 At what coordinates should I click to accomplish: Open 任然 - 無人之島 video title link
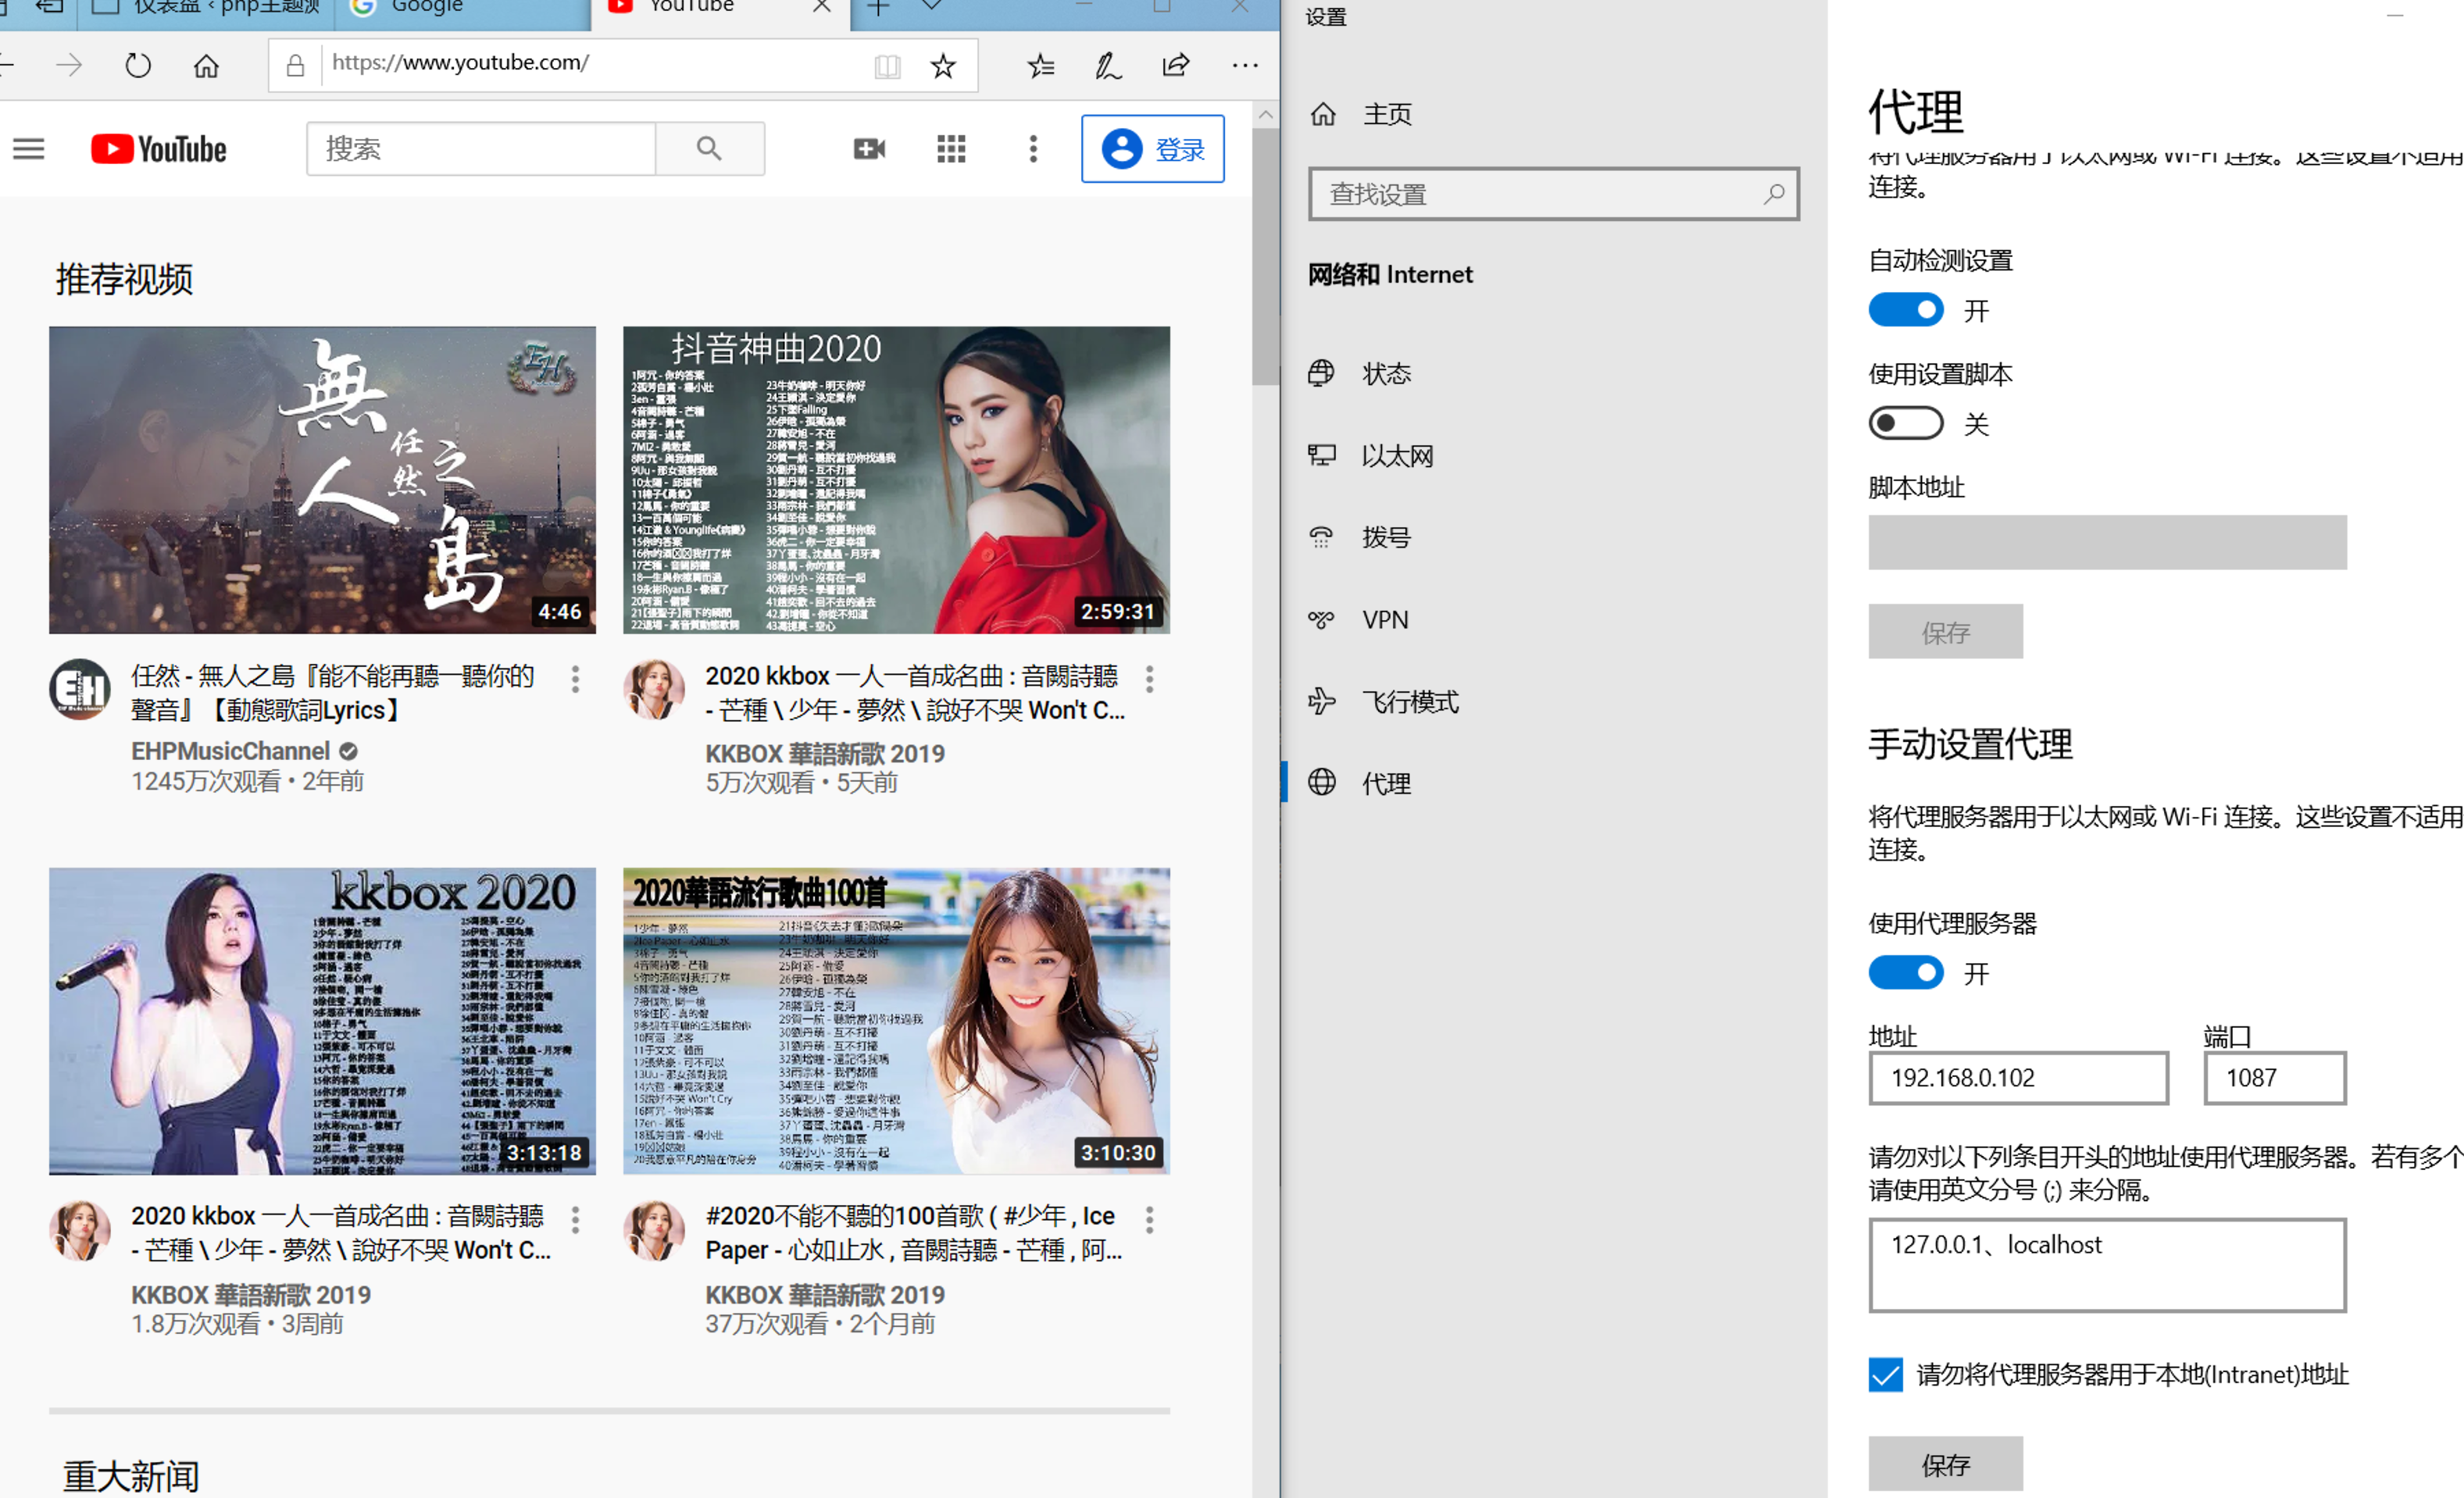pyautogui.click(x=332, y=693)
